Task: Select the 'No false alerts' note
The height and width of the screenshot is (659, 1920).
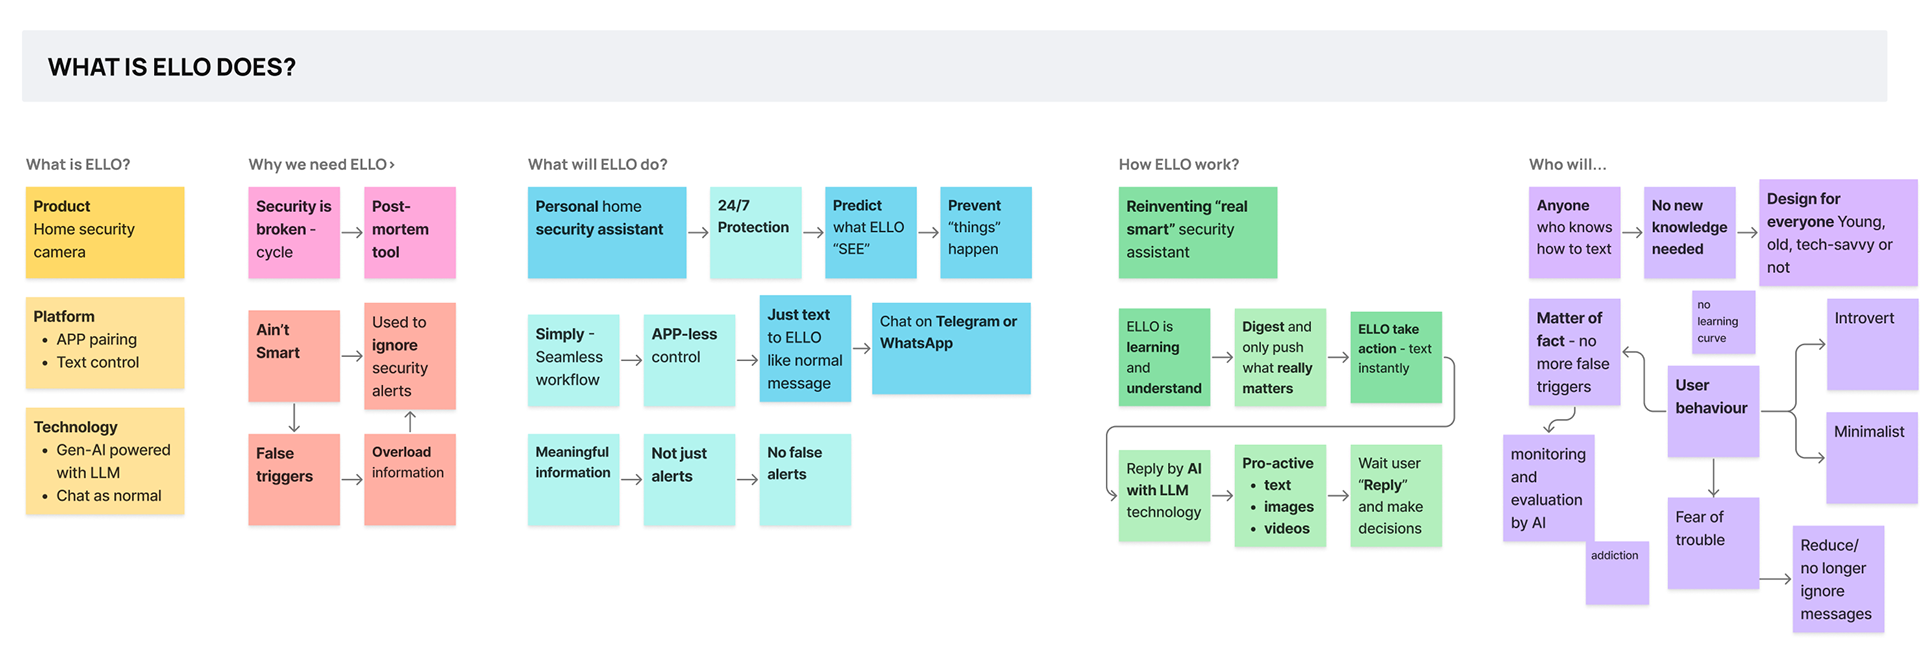Action: (x=805, y=479)
